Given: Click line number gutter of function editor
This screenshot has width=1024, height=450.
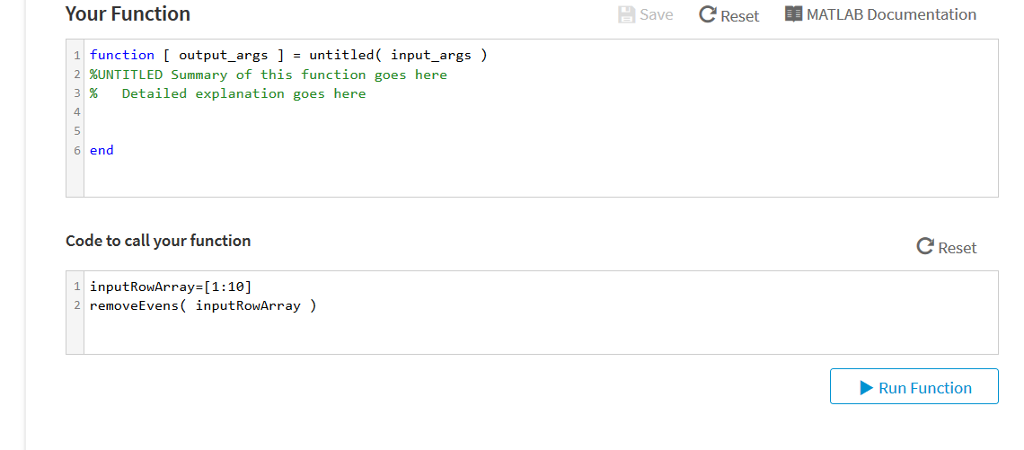Looking at the screenshot, I should point(75,118).
